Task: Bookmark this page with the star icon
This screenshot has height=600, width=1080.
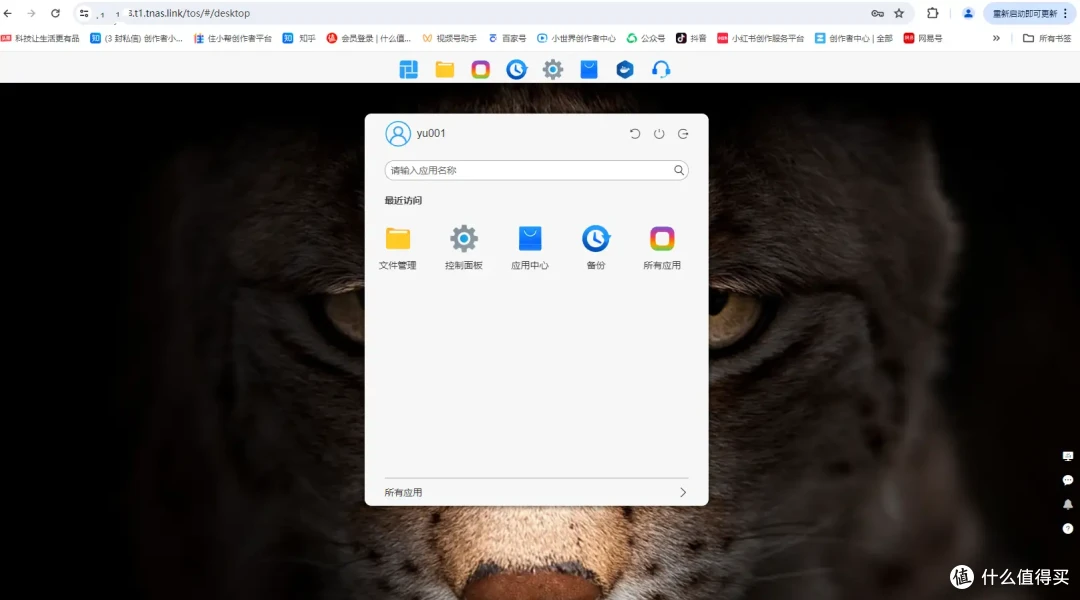Action: click(x=899, y=13)
